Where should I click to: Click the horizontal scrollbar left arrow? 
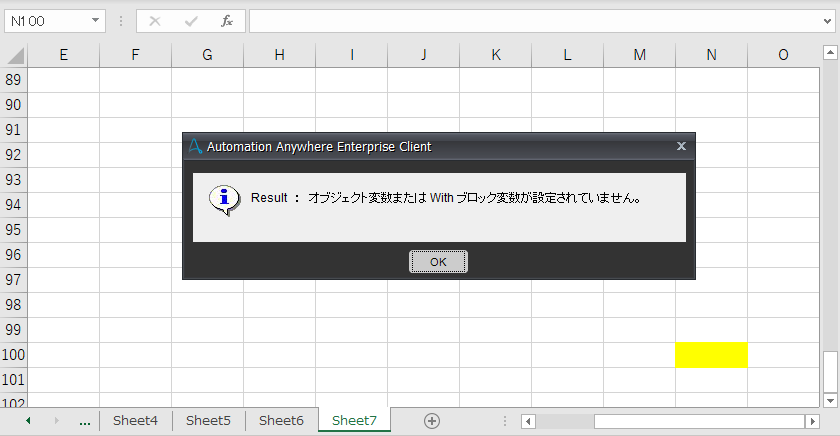coord(528,422)
